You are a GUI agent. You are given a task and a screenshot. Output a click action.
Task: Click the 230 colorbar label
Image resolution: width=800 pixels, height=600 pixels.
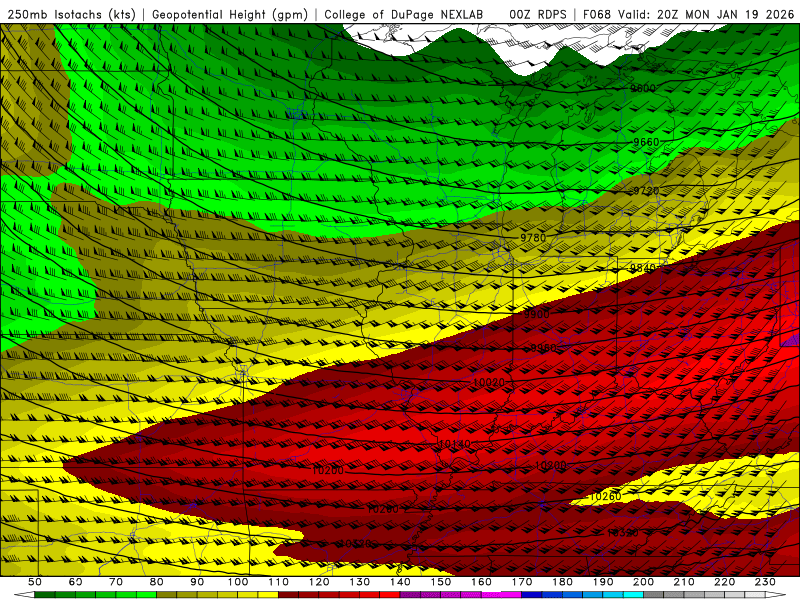(766, 582)
